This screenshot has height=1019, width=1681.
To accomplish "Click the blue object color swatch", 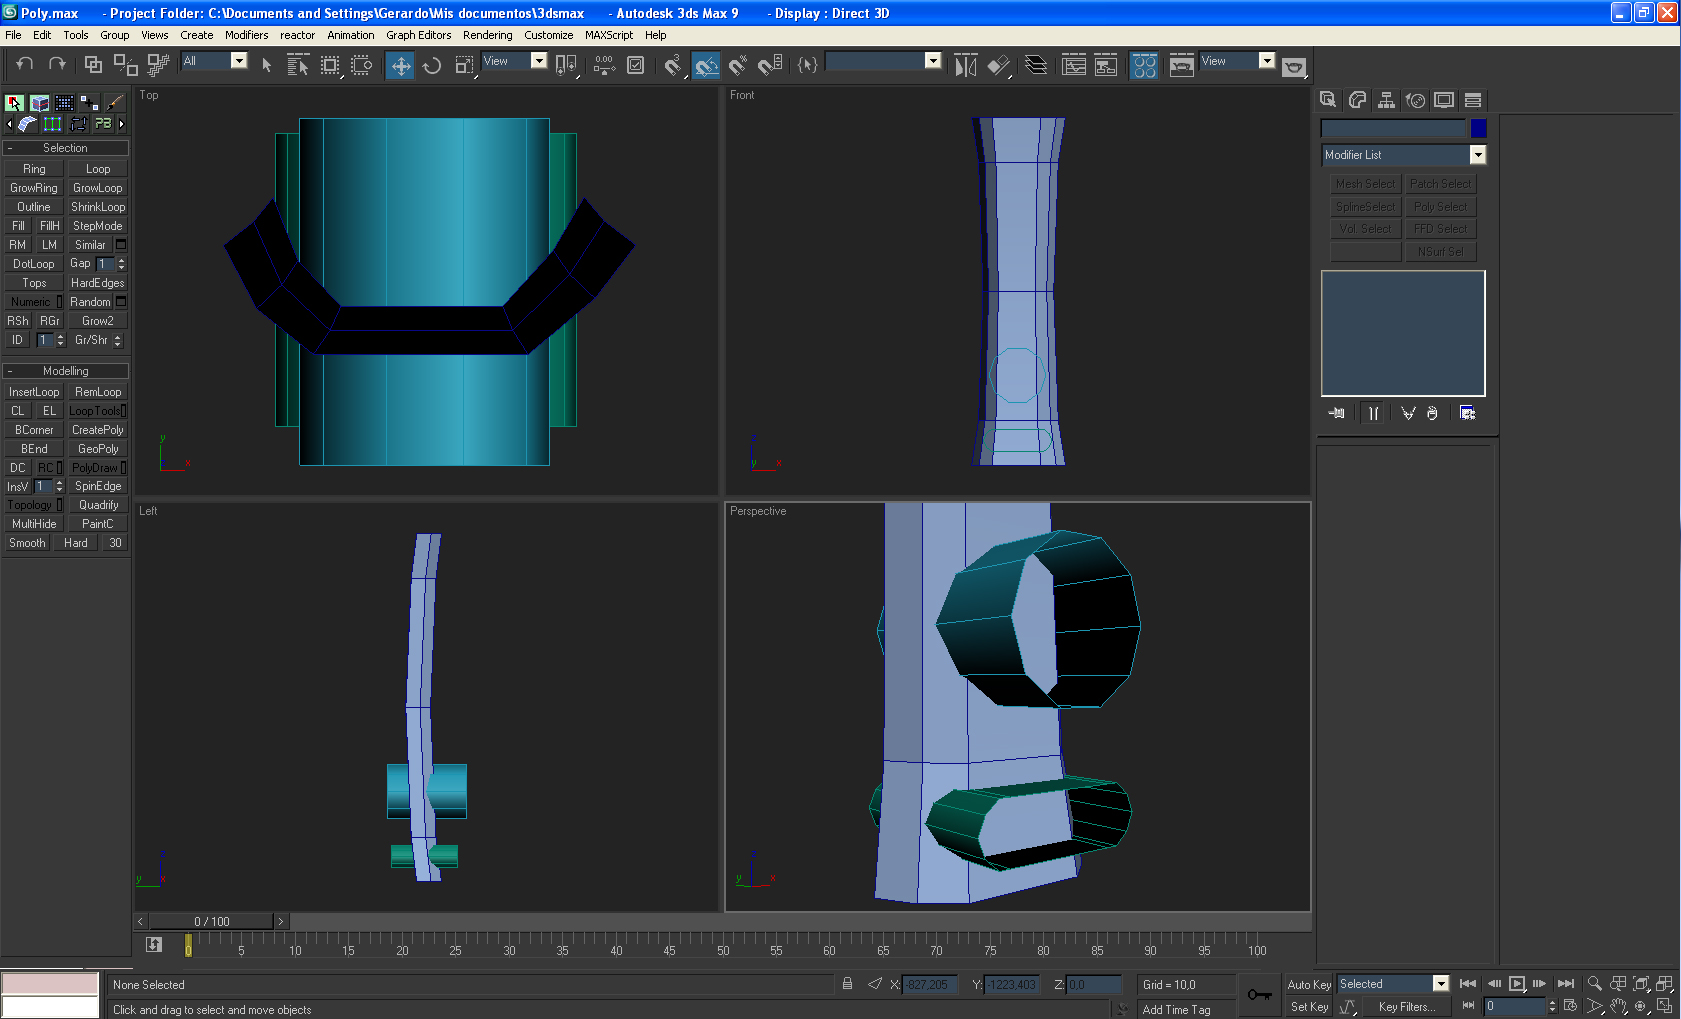I will (x=1479, y=128).
